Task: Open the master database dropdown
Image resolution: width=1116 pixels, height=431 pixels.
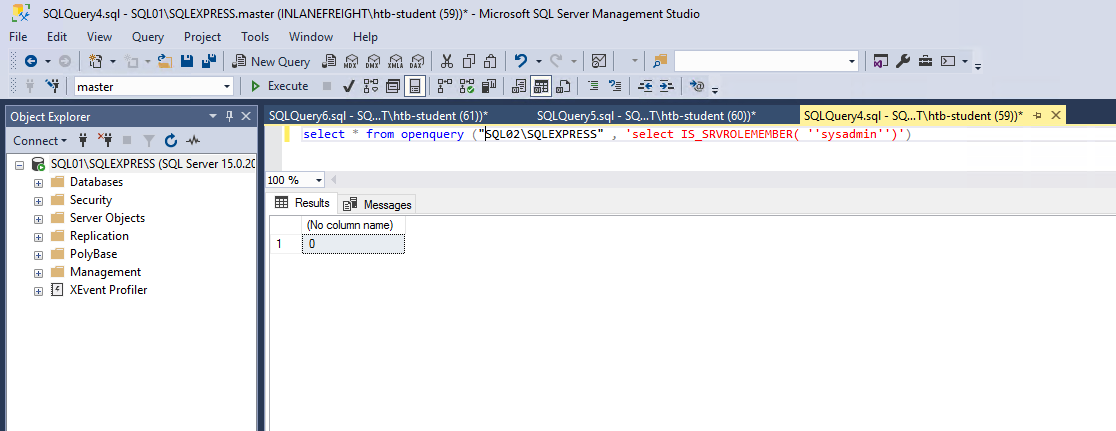Action: tap(226, 87)
